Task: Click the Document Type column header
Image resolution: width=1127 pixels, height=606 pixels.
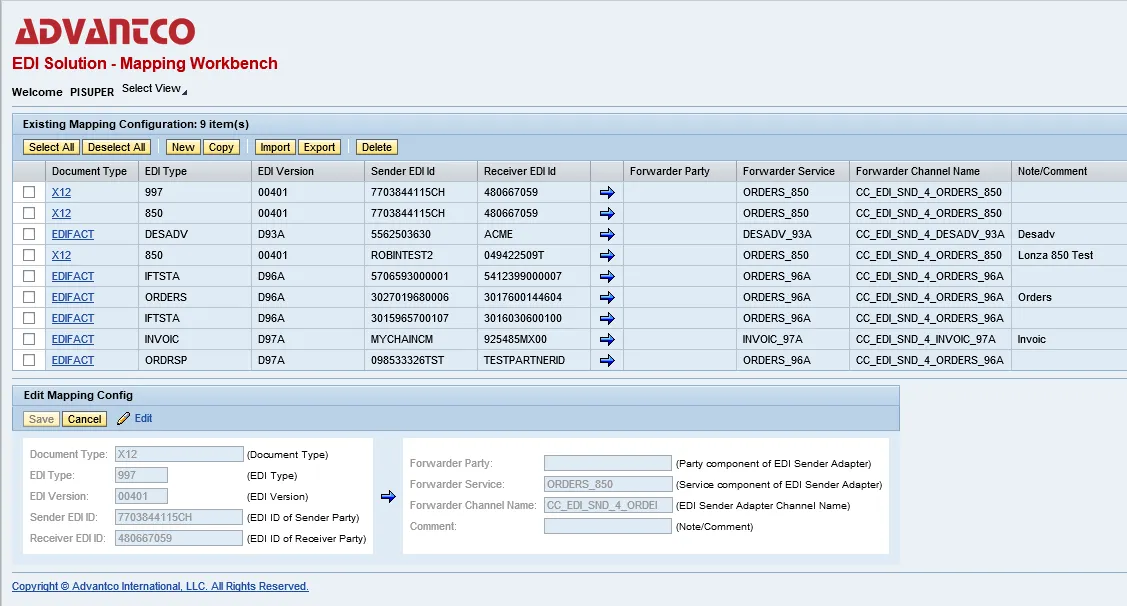Action: click(x=89, y=171)
